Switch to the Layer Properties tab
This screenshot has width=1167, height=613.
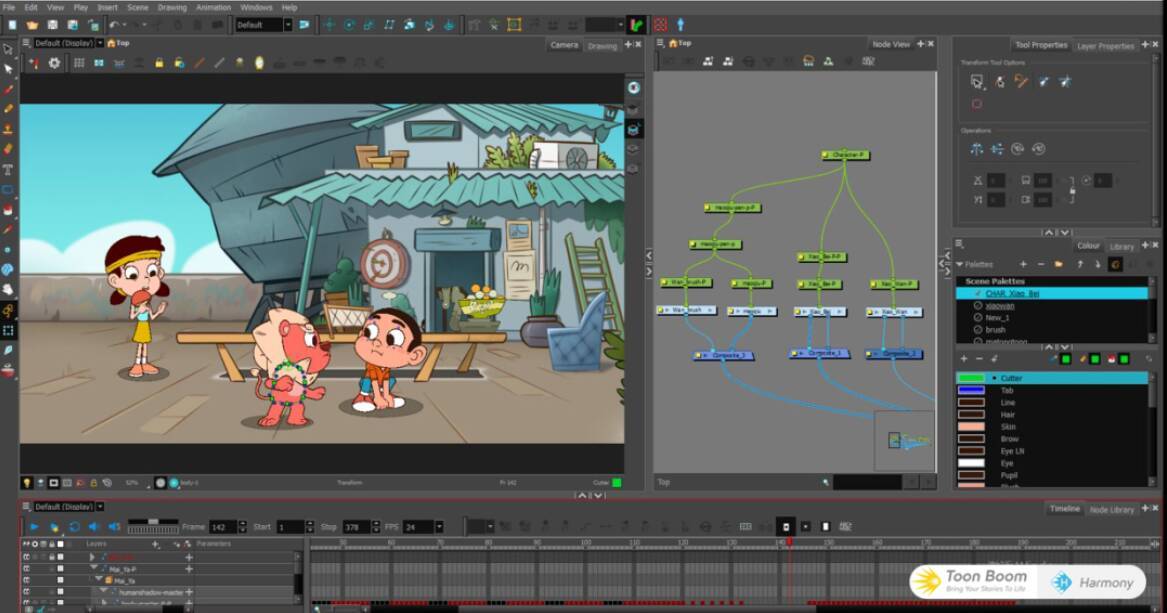tap(1105, 46)
